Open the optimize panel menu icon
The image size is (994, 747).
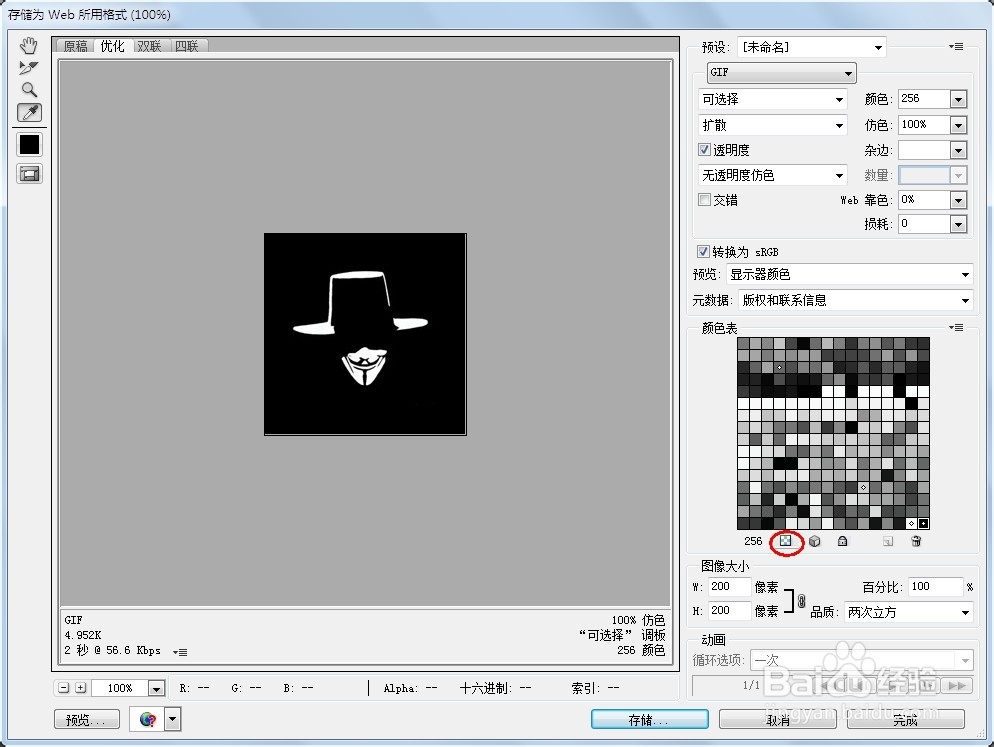957,46
